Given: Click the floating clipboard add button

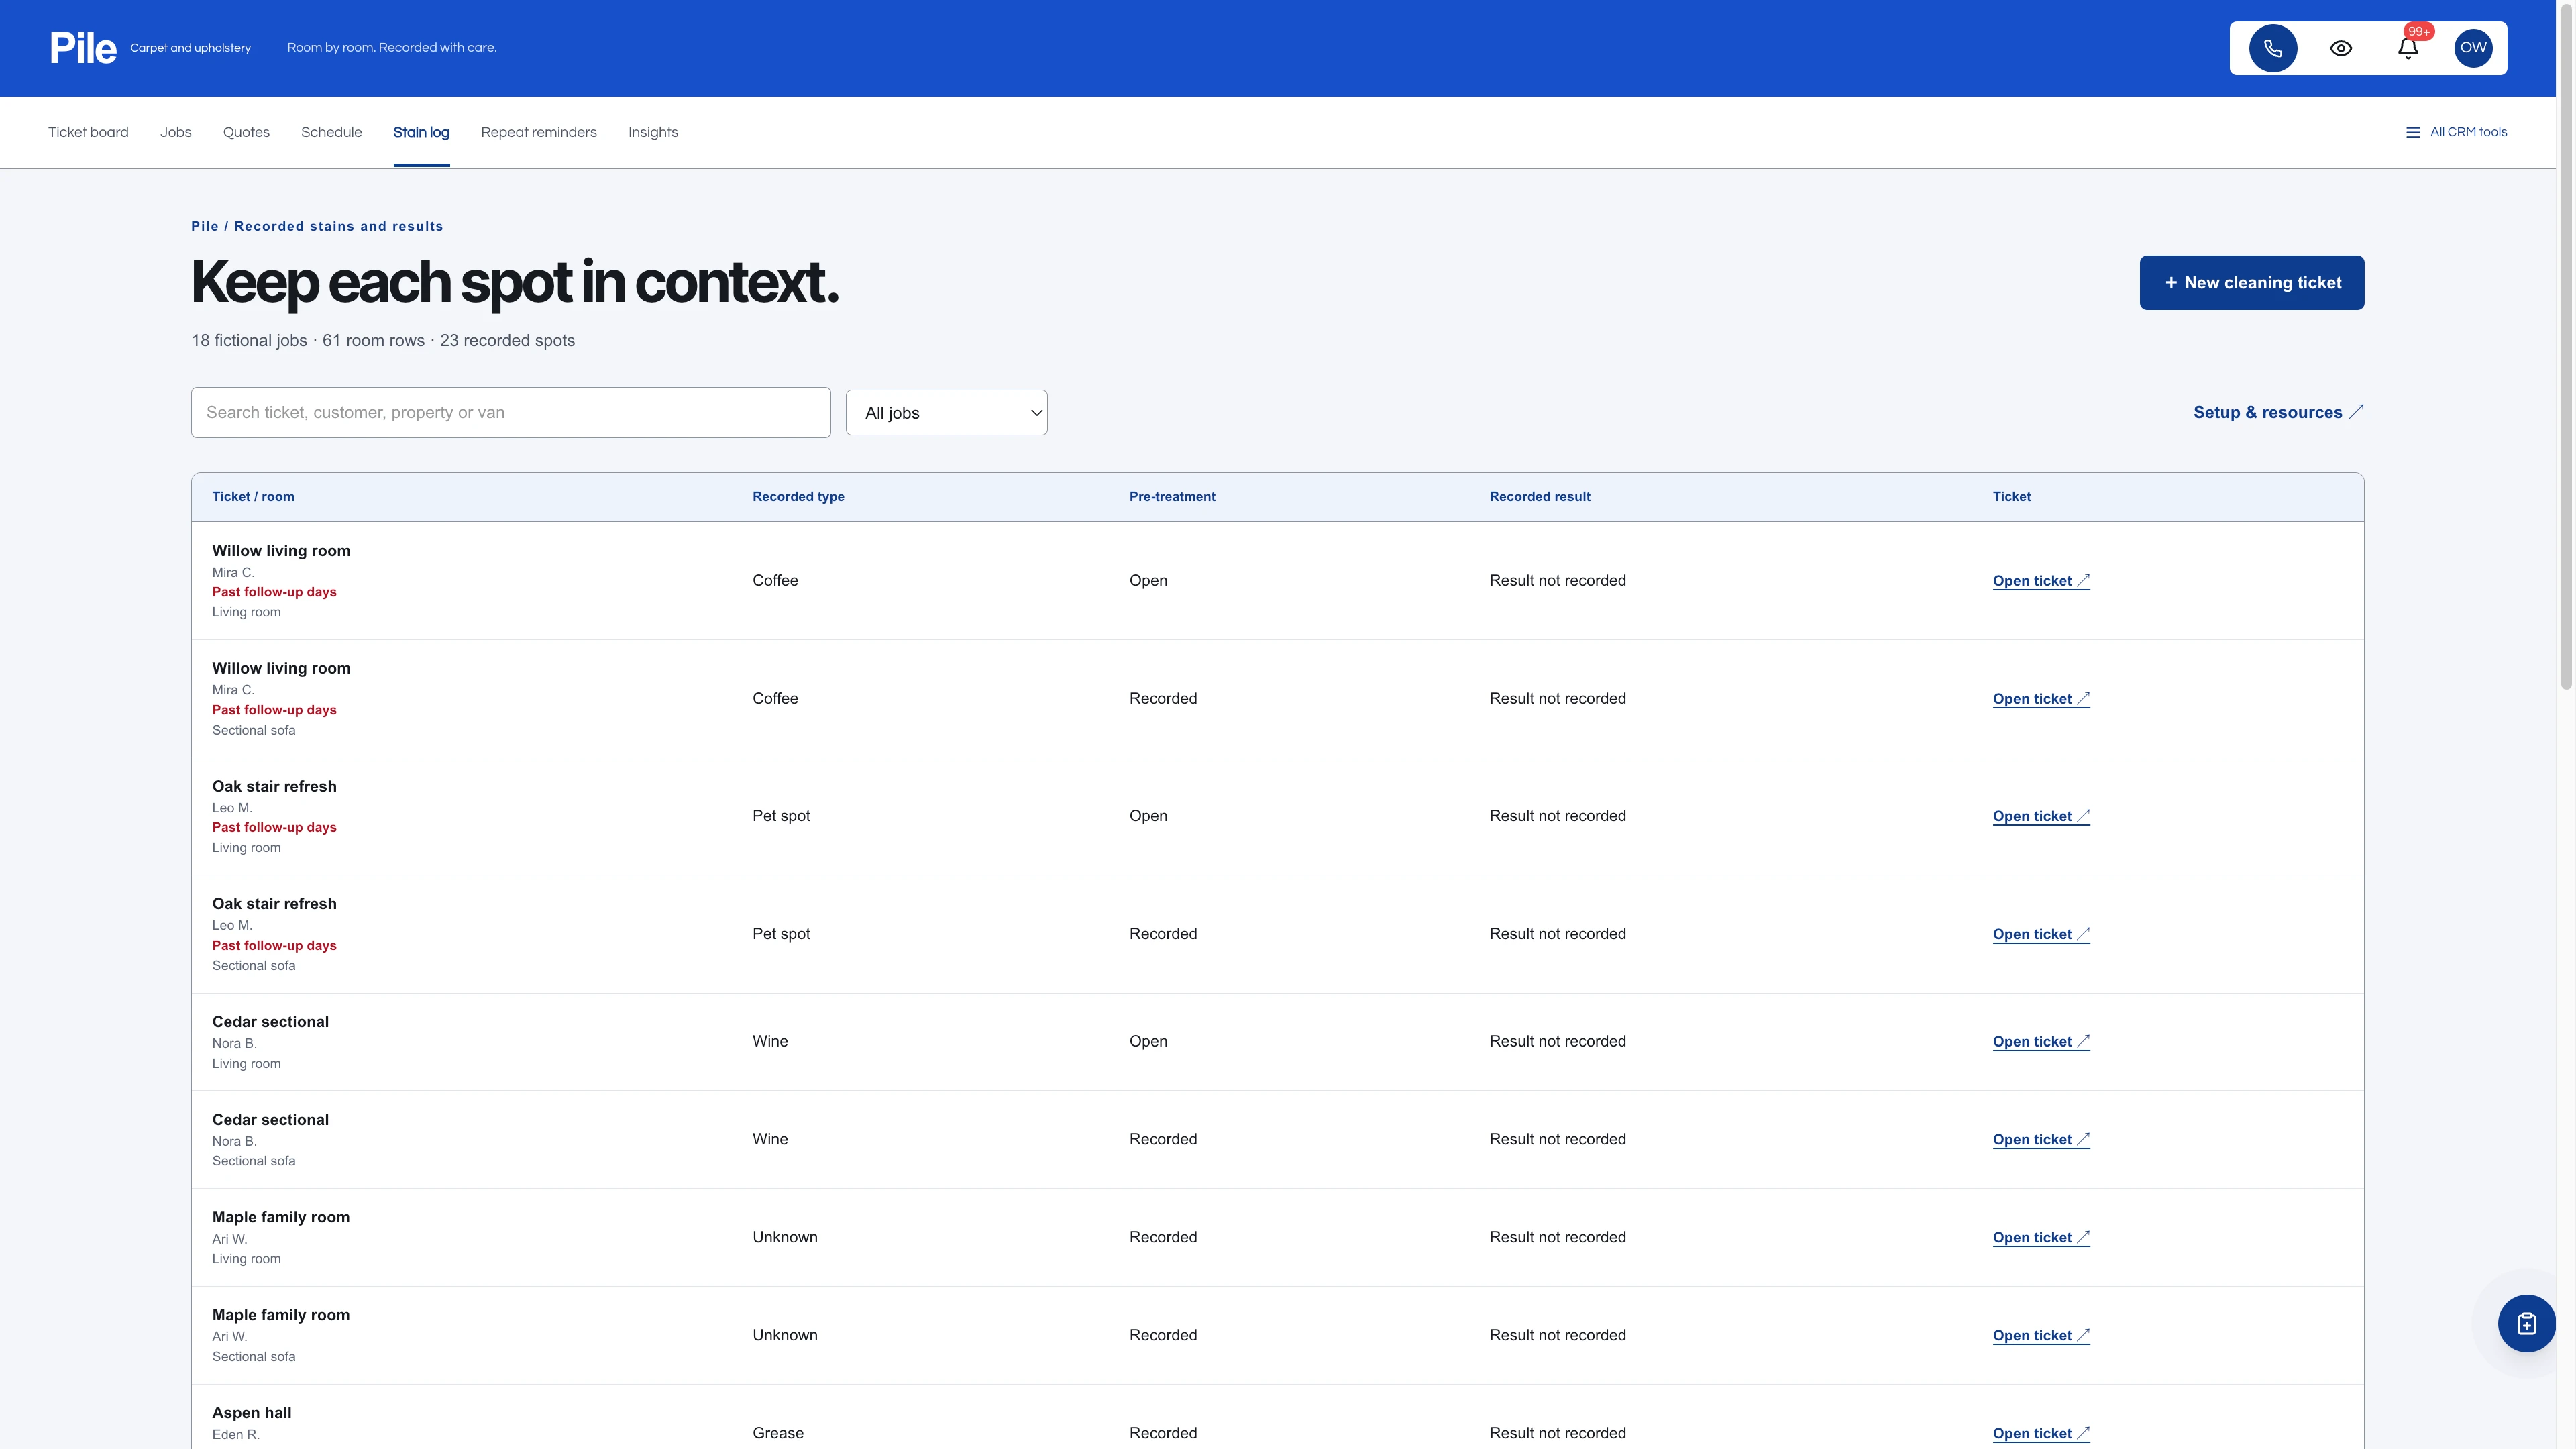Looking at the screenshot, I should click(2526, 1323).
